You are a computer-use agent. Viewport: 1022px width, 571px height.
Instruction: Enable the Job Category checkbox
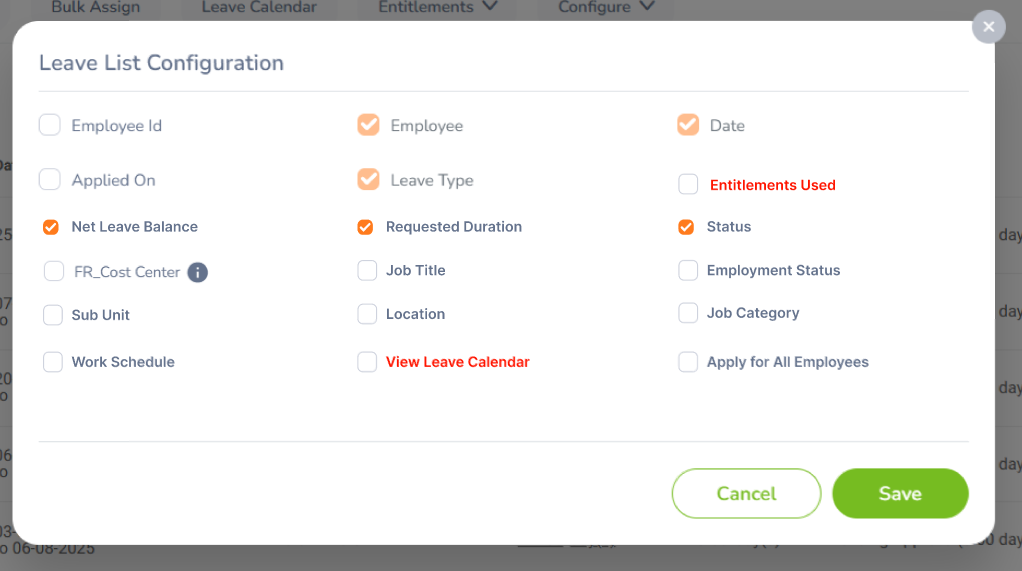[688, 313]
